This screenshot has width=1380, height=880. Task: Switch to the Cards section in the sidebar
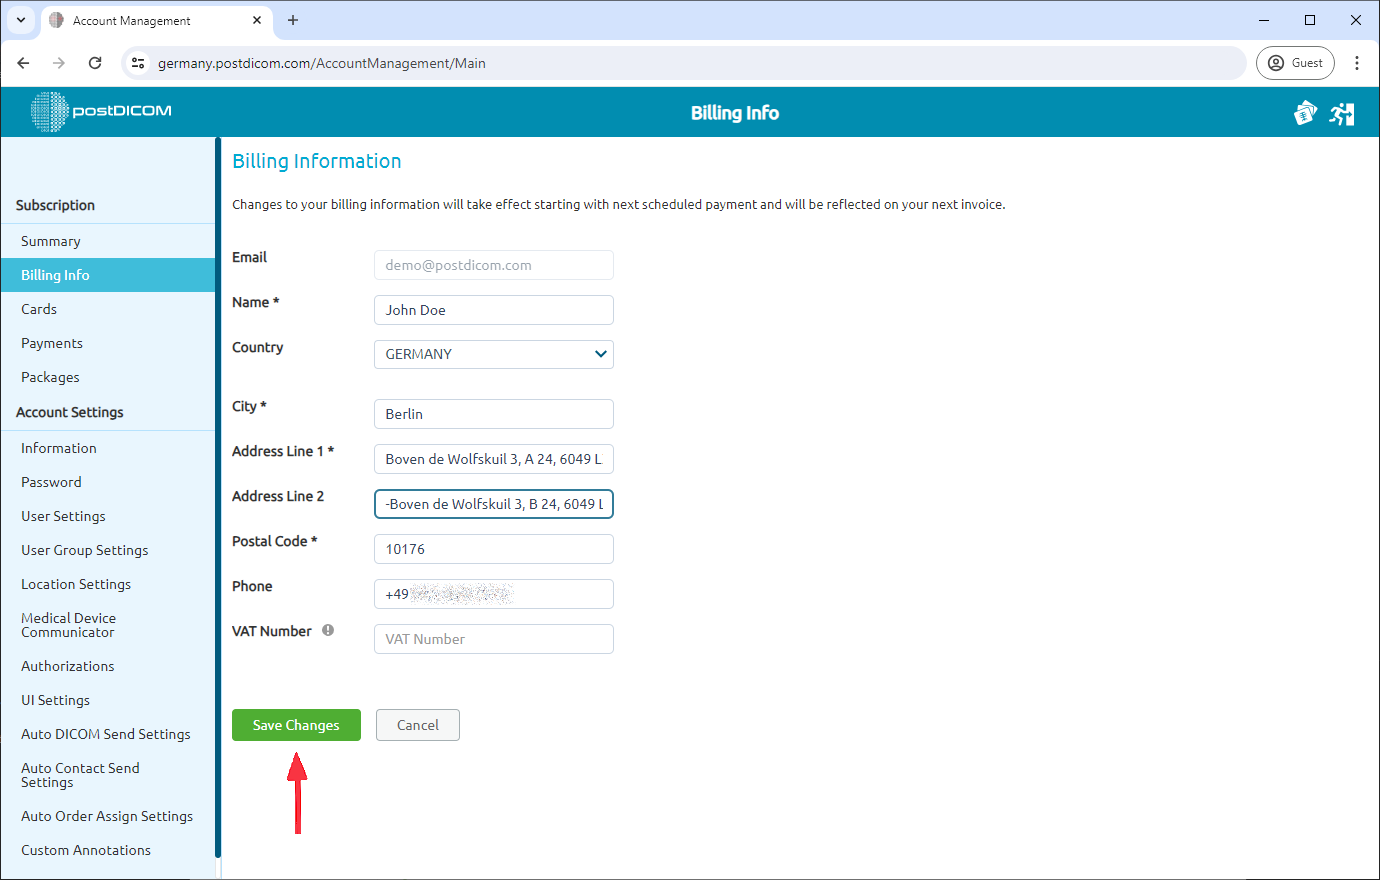tap(38, 308)
